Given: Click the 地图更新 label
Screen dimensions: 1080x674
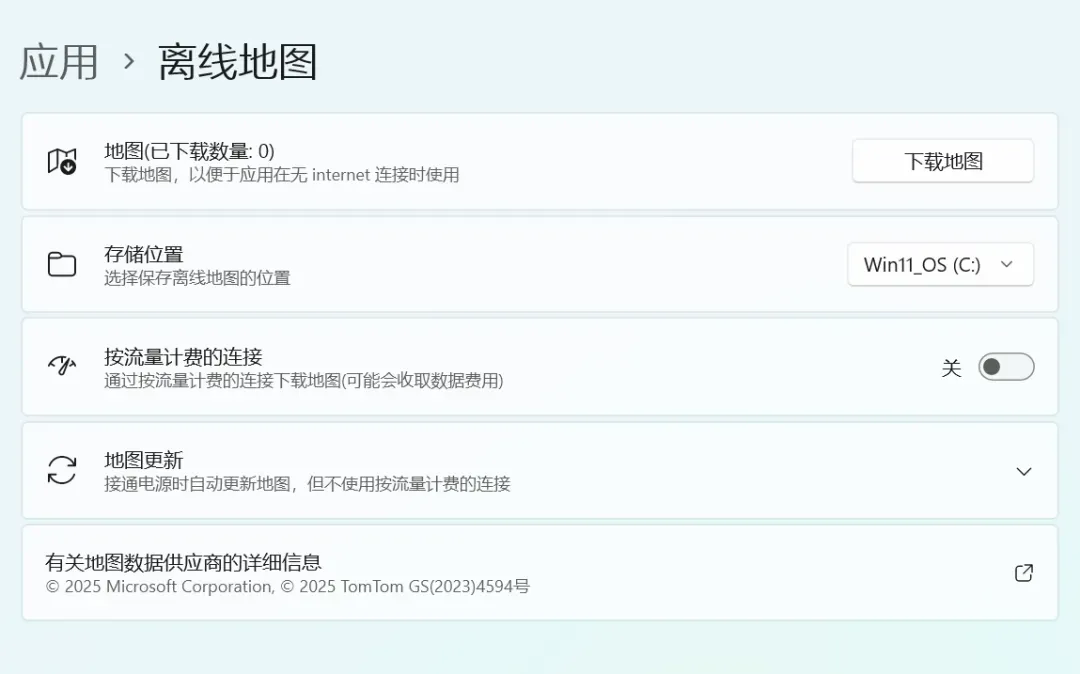Looking at the screenshot, I should tap(143, 460).
